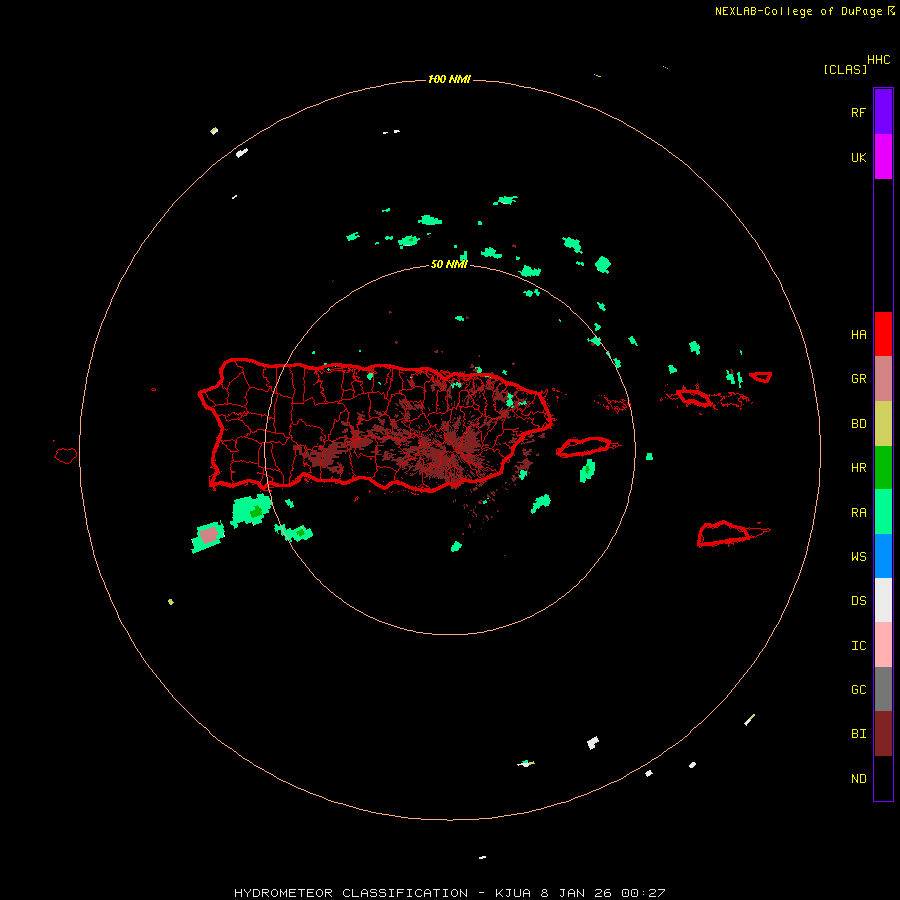Select the light pink IC swatch
The width and height of the screenshot is (900, 900).
[883, 645]
